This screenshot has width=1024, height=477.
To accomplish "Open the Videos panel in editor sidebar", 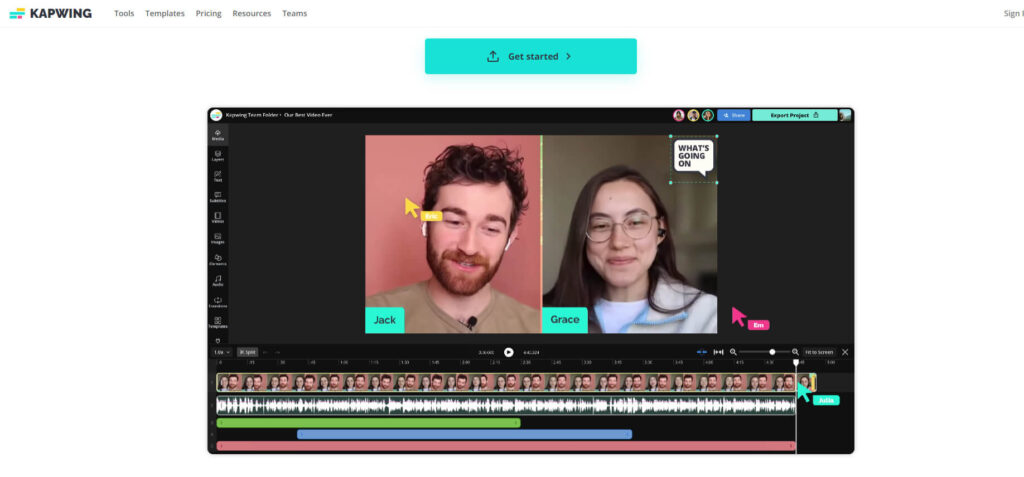I will (x=217, y=218).
